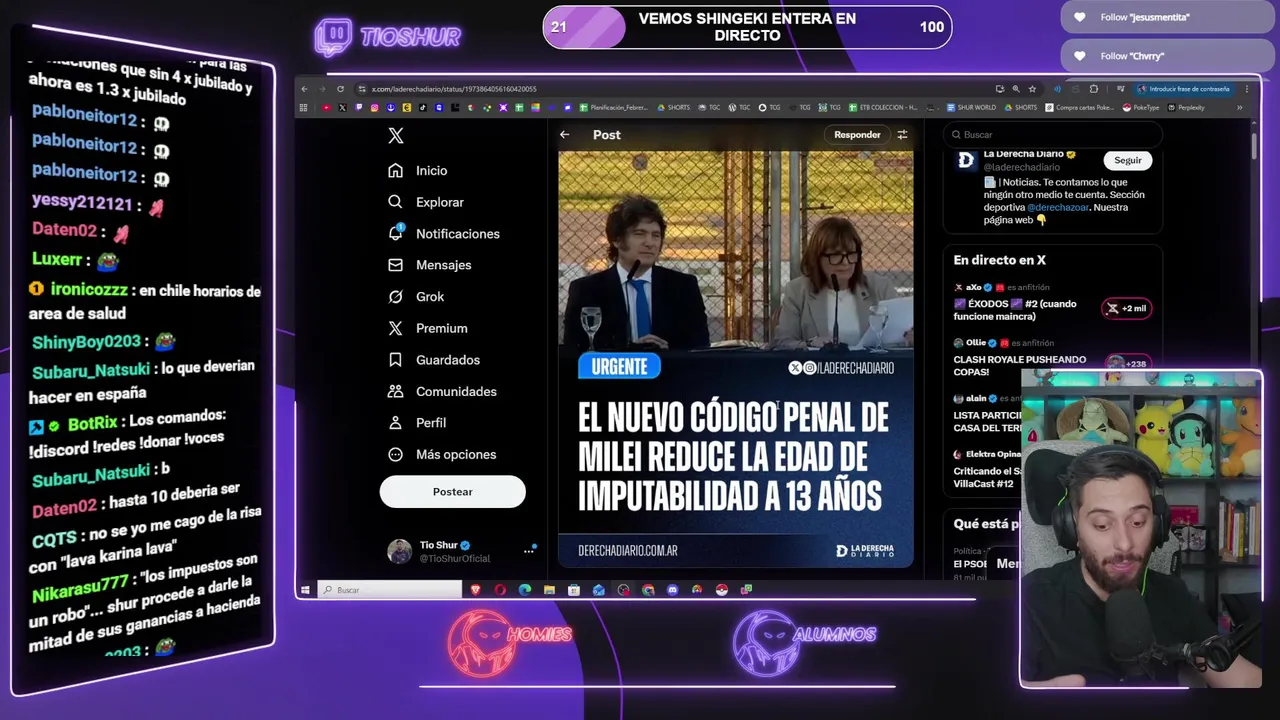
Task: Open the CLASH ROYALE PUSHEANDO COPAS broadcast
Action: (x=1020, y=365)
